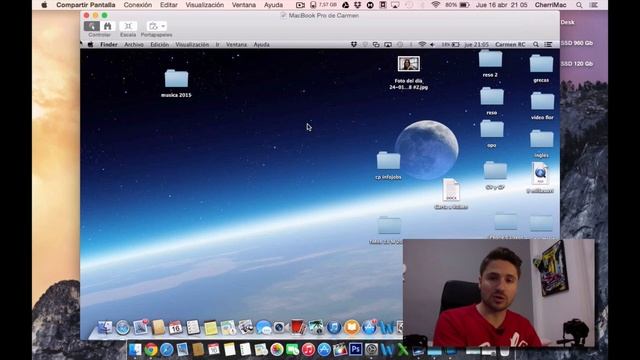Select the video flor folder
The image size is (640, 360).
pos(542,106)
